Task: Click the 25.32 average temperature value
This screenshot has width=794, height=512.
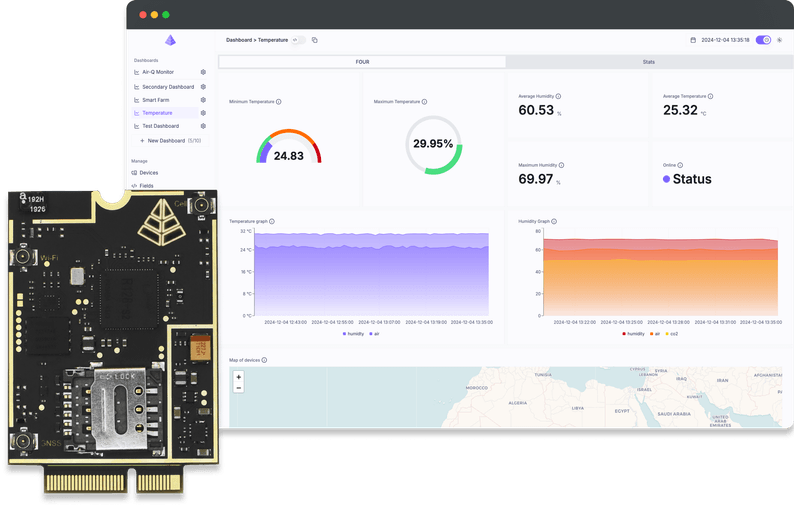Action: click(680, 110)
